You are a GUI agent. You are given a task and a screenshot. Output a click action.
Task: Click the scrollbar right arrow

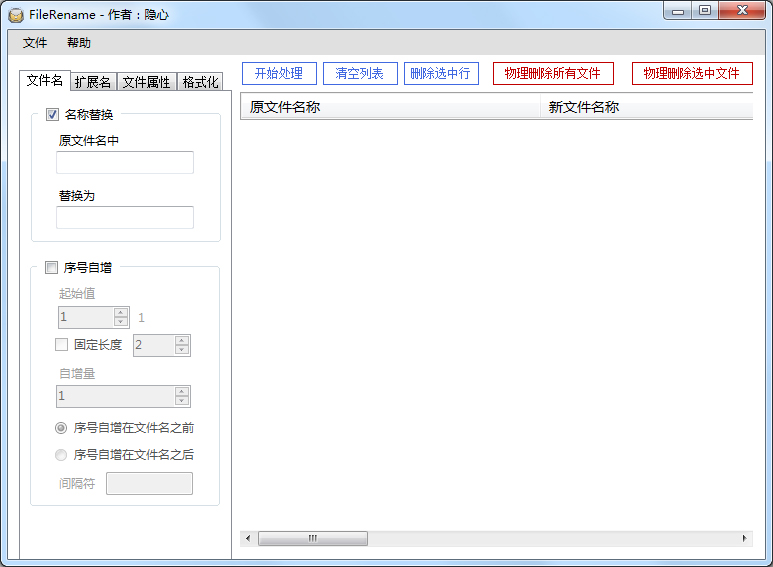(x=744, y=538)
